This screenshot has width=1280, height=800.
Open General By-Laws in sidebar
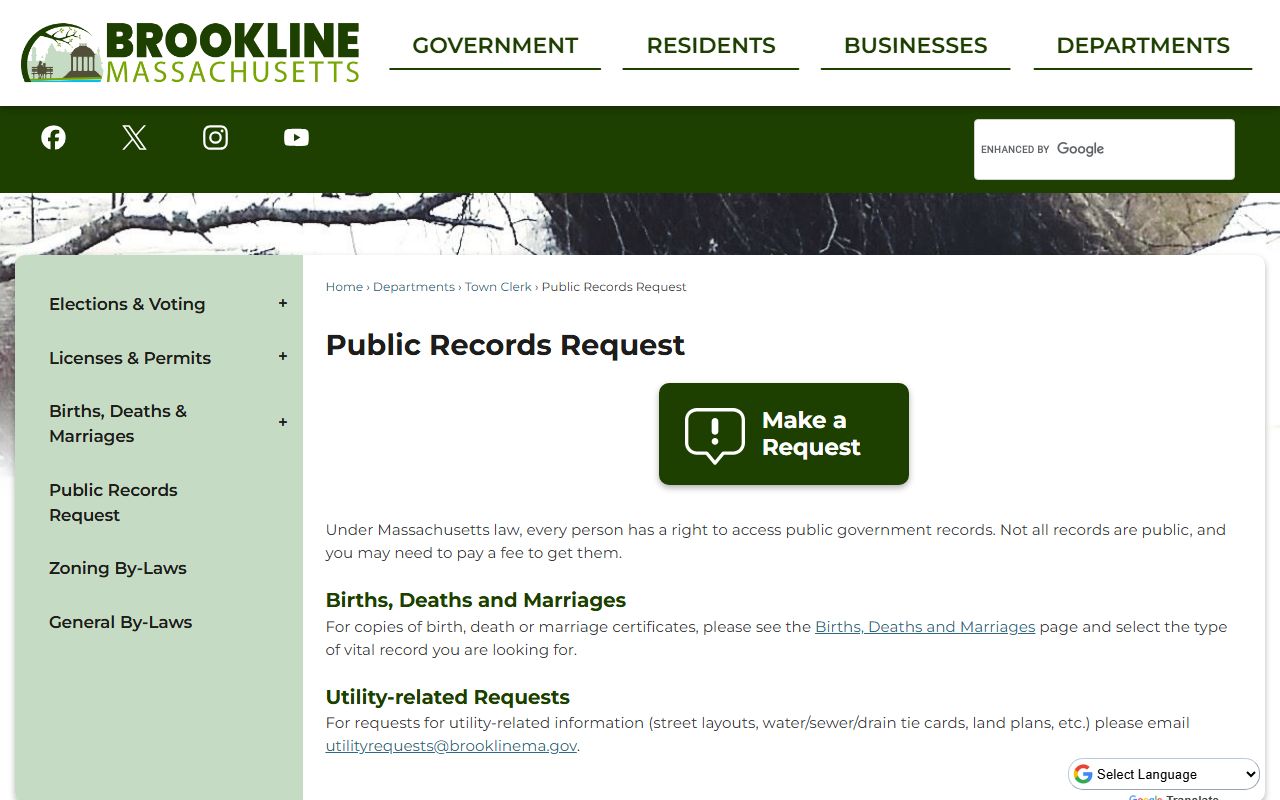120,622
